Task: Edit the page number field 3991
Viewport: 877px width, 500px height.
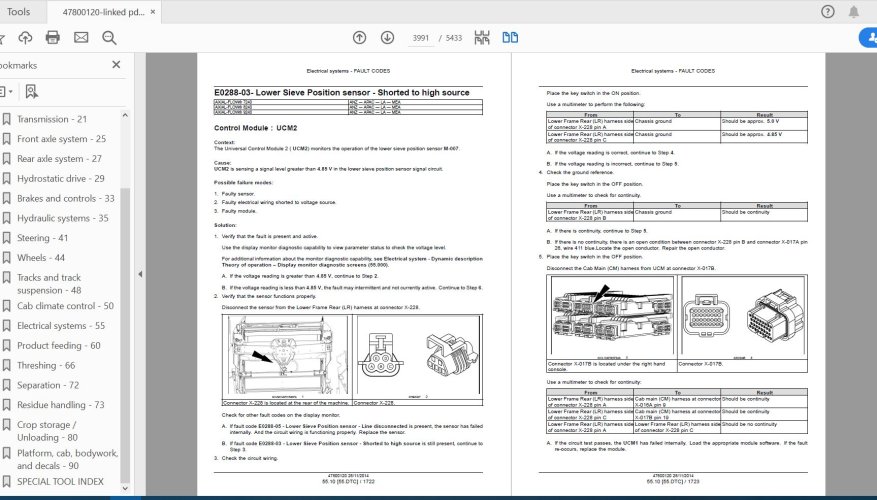Action: point(421,38)
